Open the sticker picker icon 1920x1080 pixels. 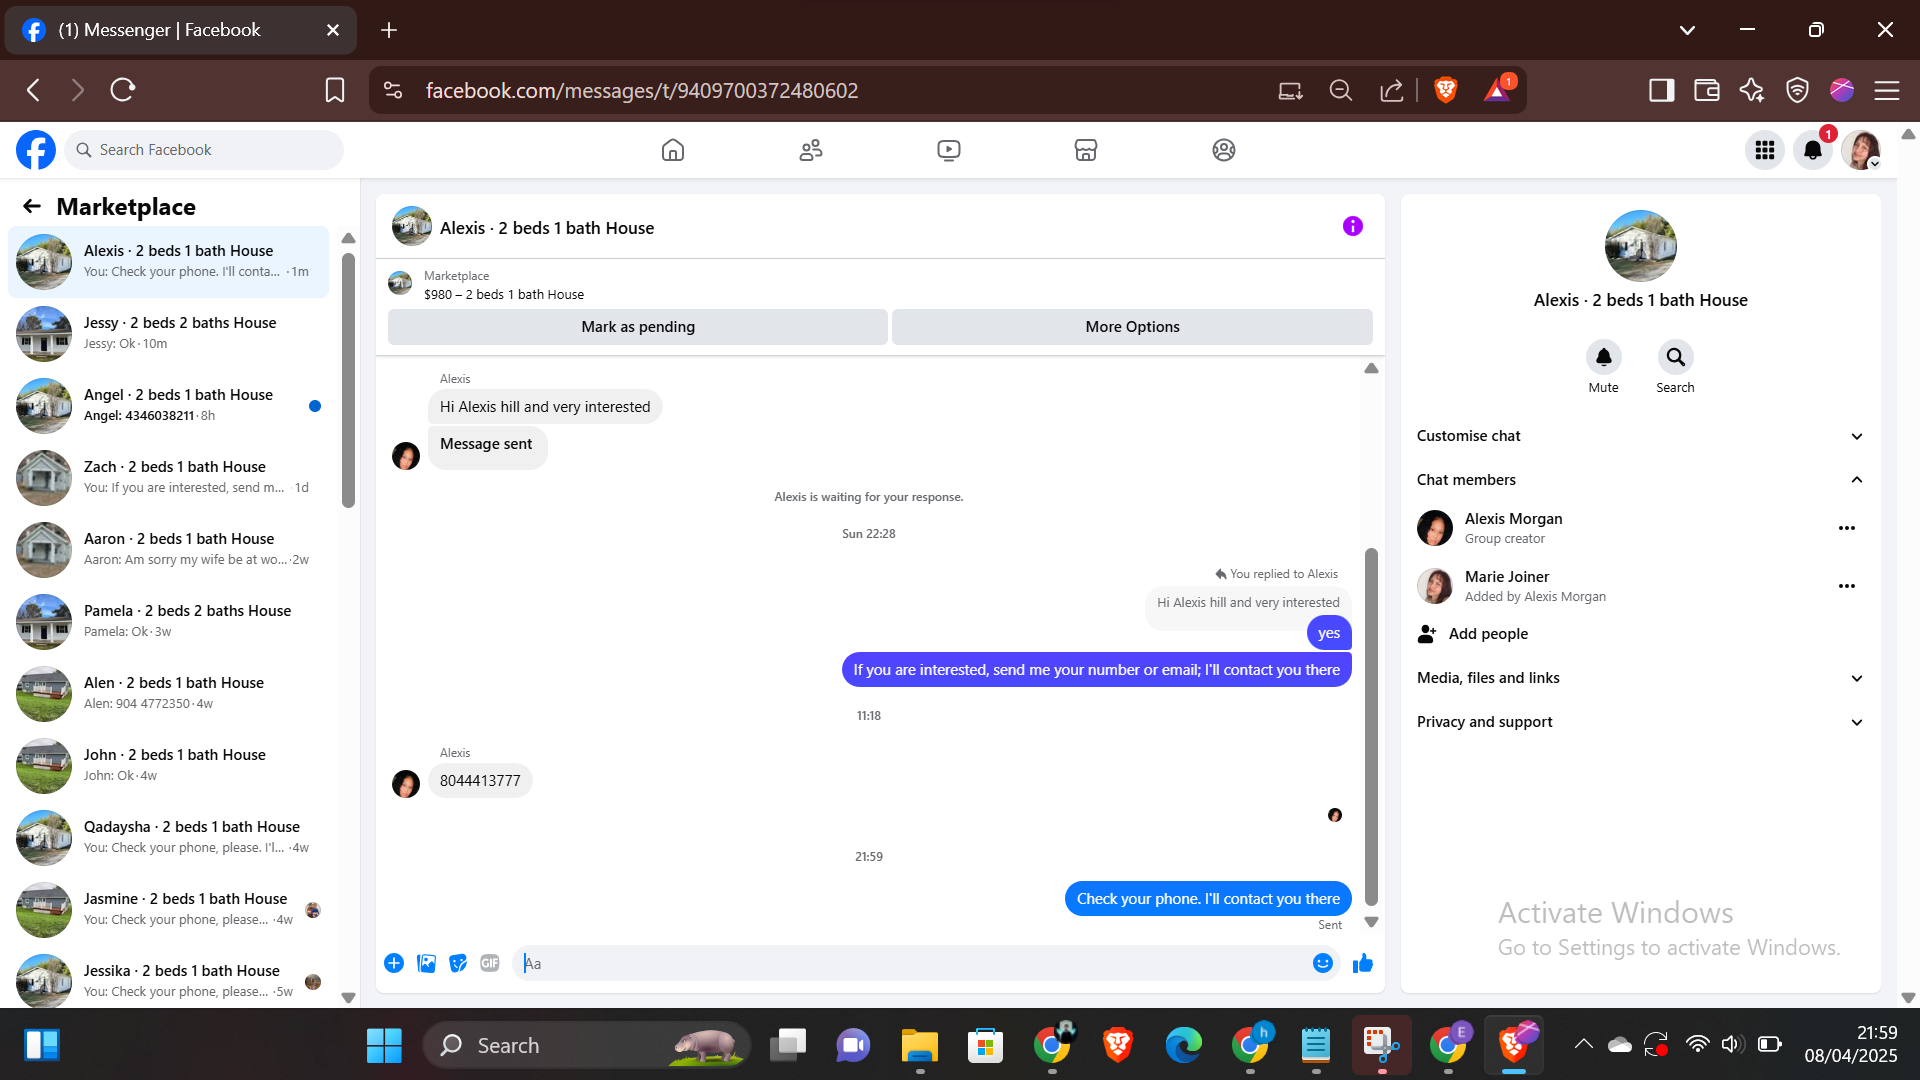[x=458, y=963]
